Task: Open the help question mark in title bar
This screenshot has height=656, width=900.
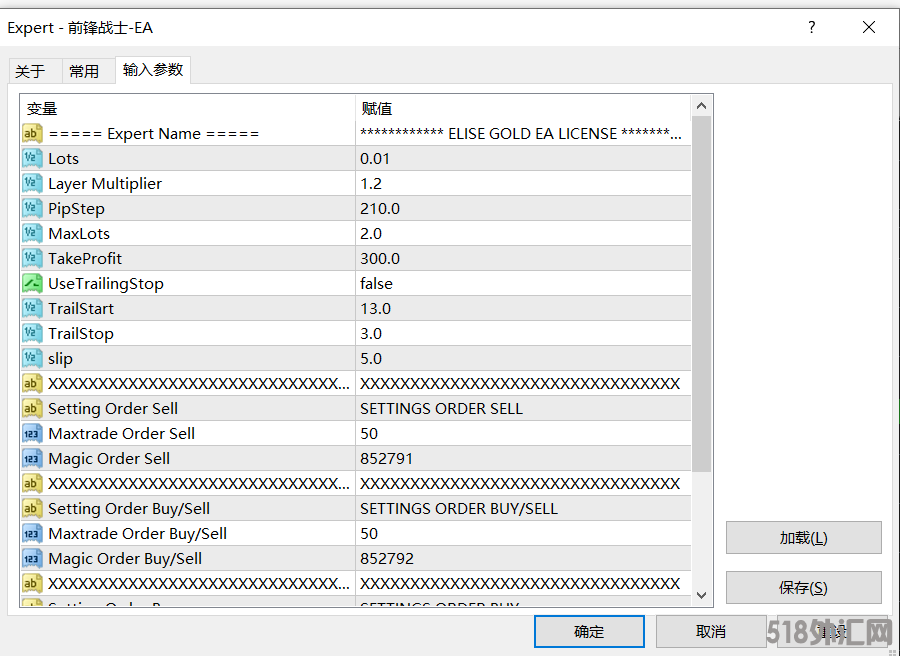Action: (x=811, y=28)
